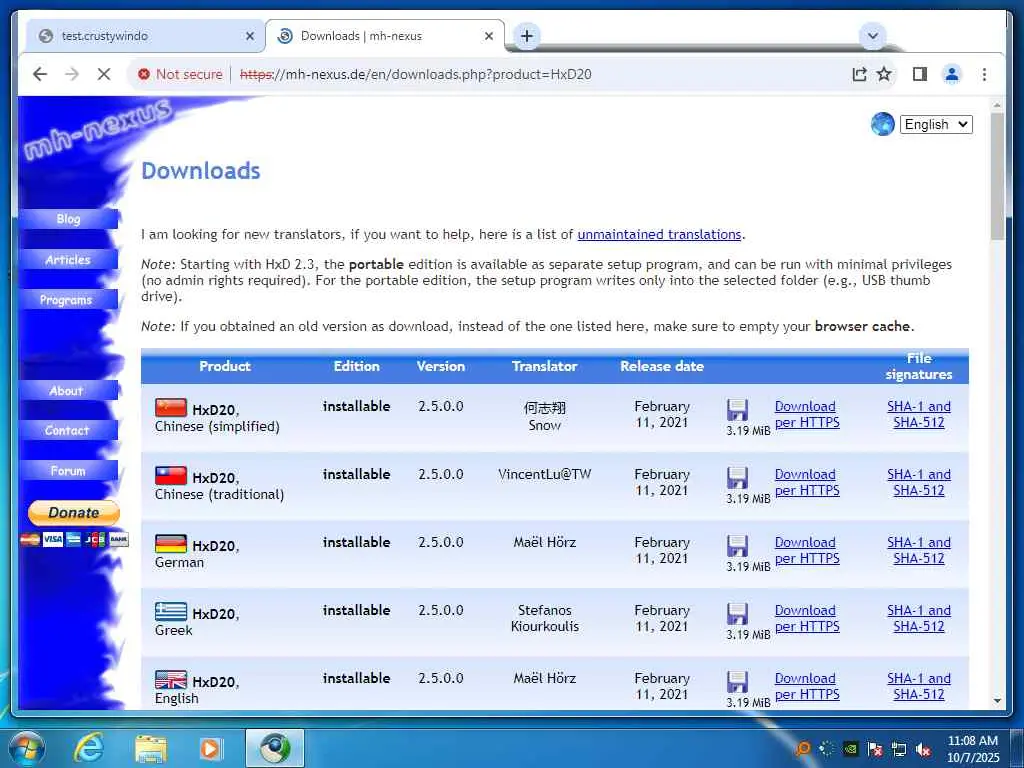Click the Release date column header

tap(662, 366)
